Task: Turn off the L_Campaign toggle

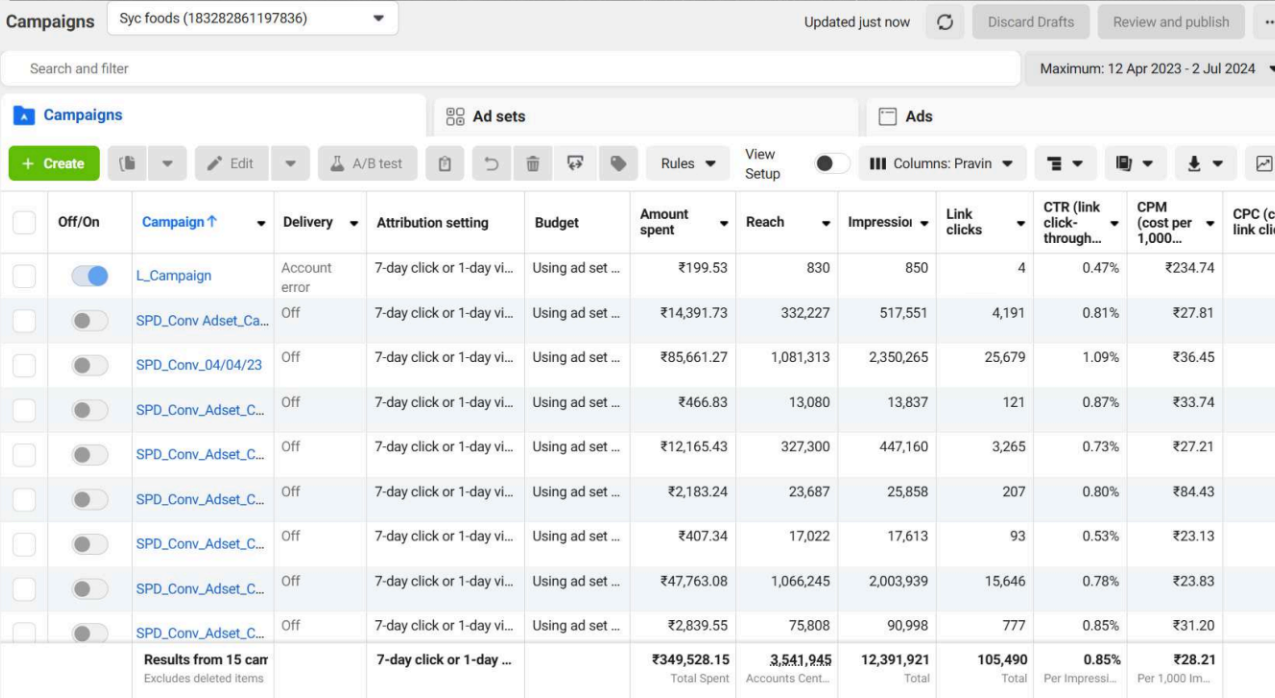Action: coord(90,276)
